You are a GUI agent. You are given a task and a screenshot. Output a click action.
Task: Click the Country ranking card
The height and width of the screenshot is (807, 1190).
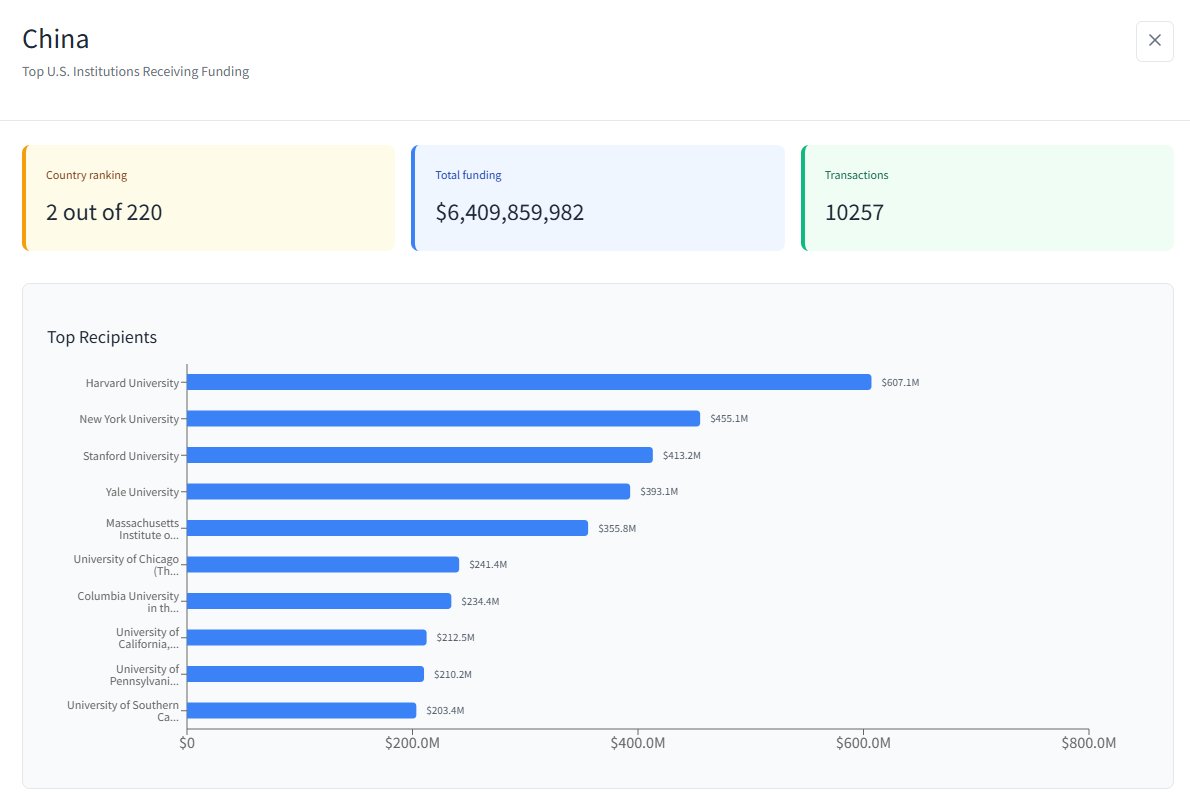pos(208,198)
